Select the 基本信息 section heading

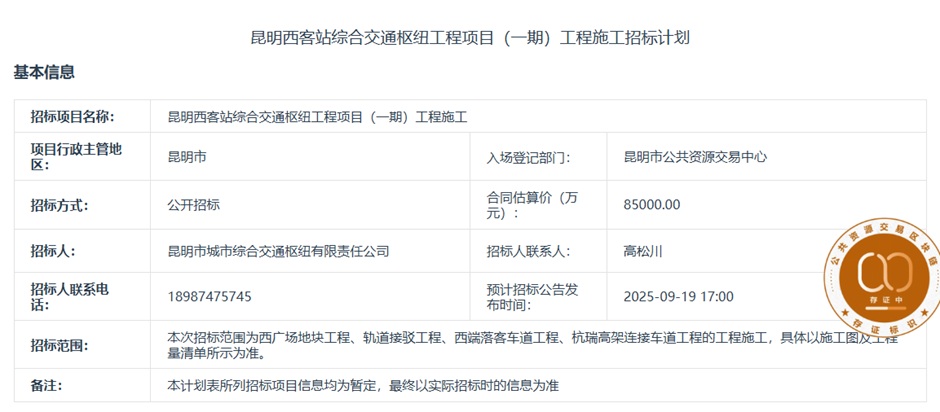44,72
